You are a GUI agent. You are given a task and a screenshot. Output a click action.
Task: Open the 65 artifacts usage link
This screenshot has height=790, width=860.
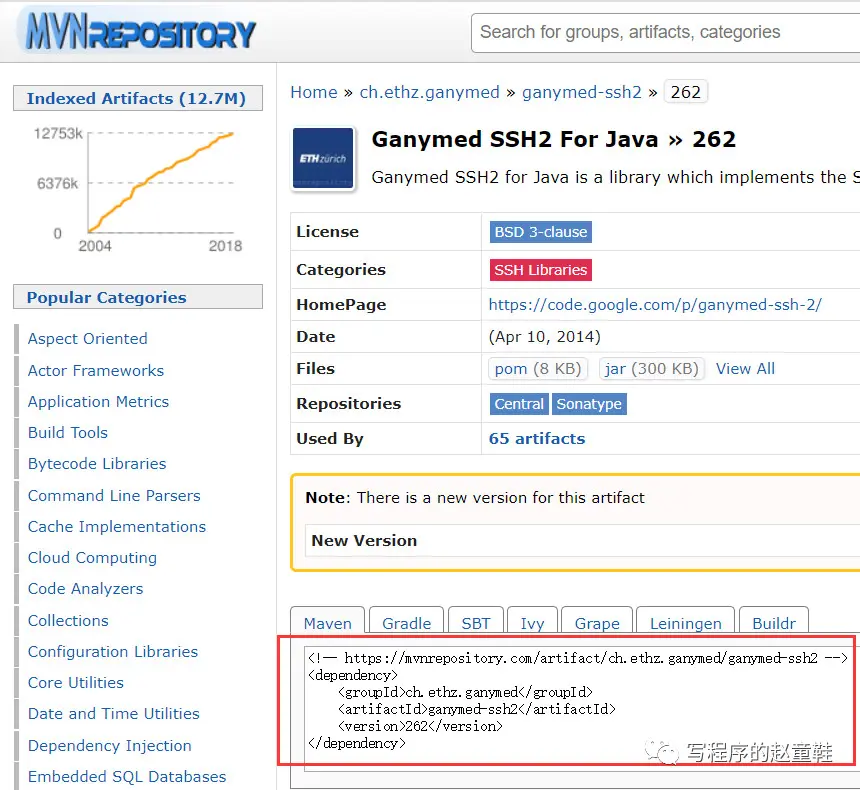(x=537, y=439)
